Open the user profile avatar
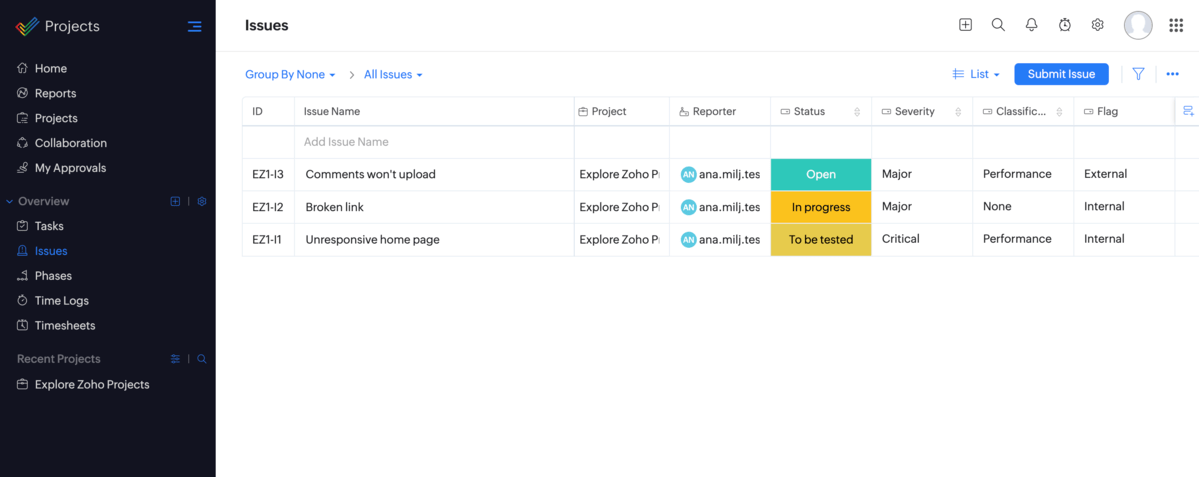 (x=1138, y=25)
